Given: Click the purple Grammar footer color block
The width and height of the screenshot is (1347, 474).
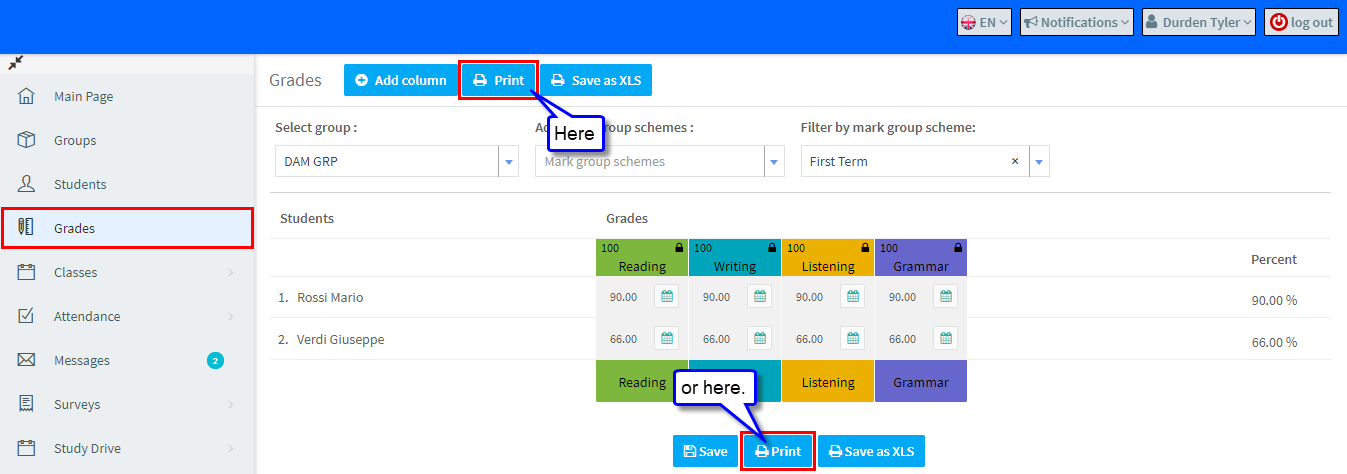Looking at the screenshot, I should tap(920, 382).
